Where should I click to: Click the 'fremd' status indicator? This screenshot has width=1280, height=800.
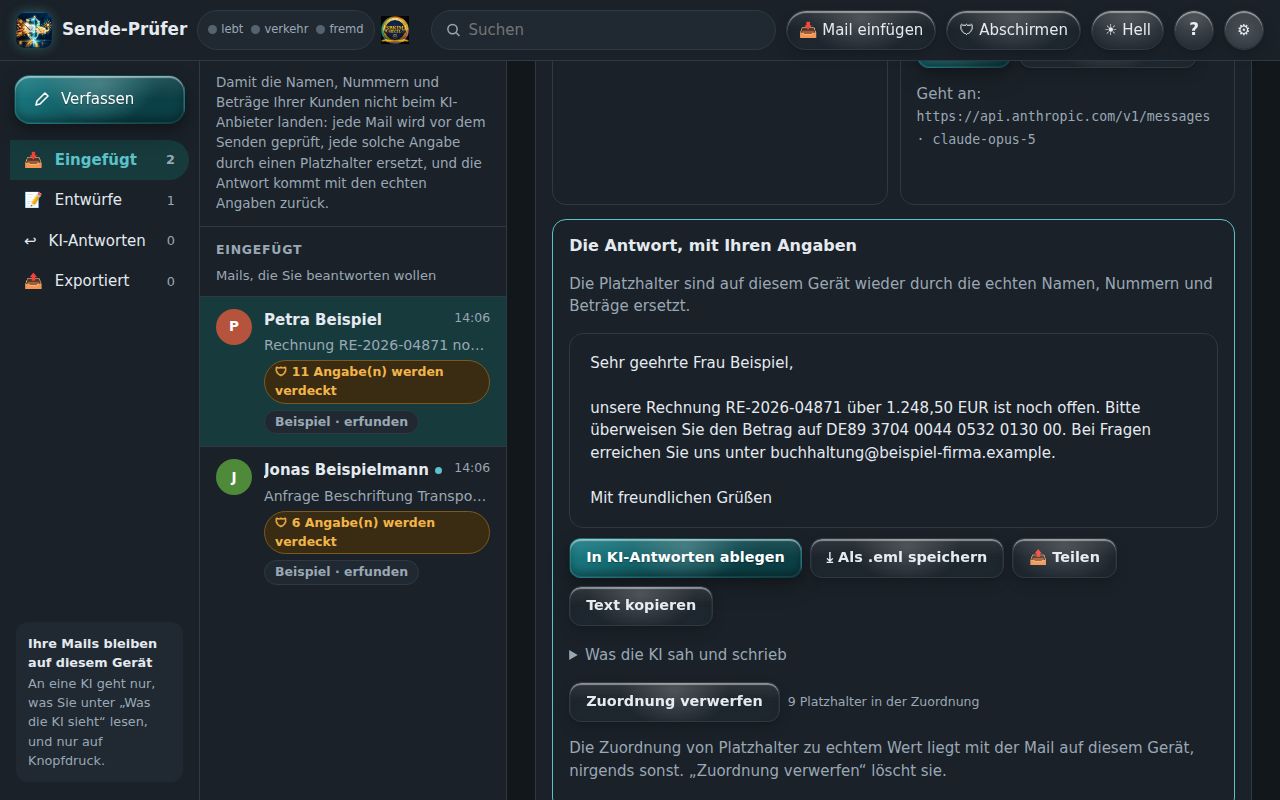(340, 30)
